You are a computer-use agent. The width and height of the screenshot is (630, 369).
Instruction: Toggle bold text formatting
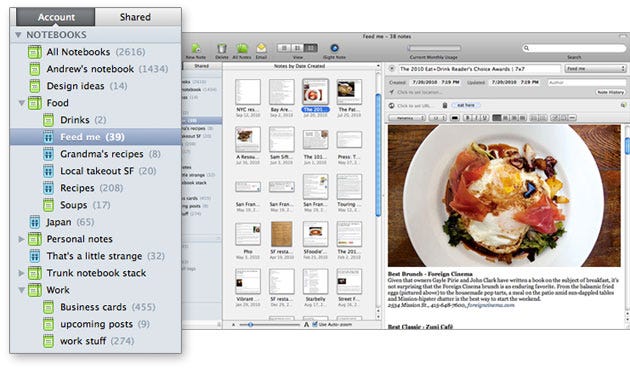[x=467, y=118]
